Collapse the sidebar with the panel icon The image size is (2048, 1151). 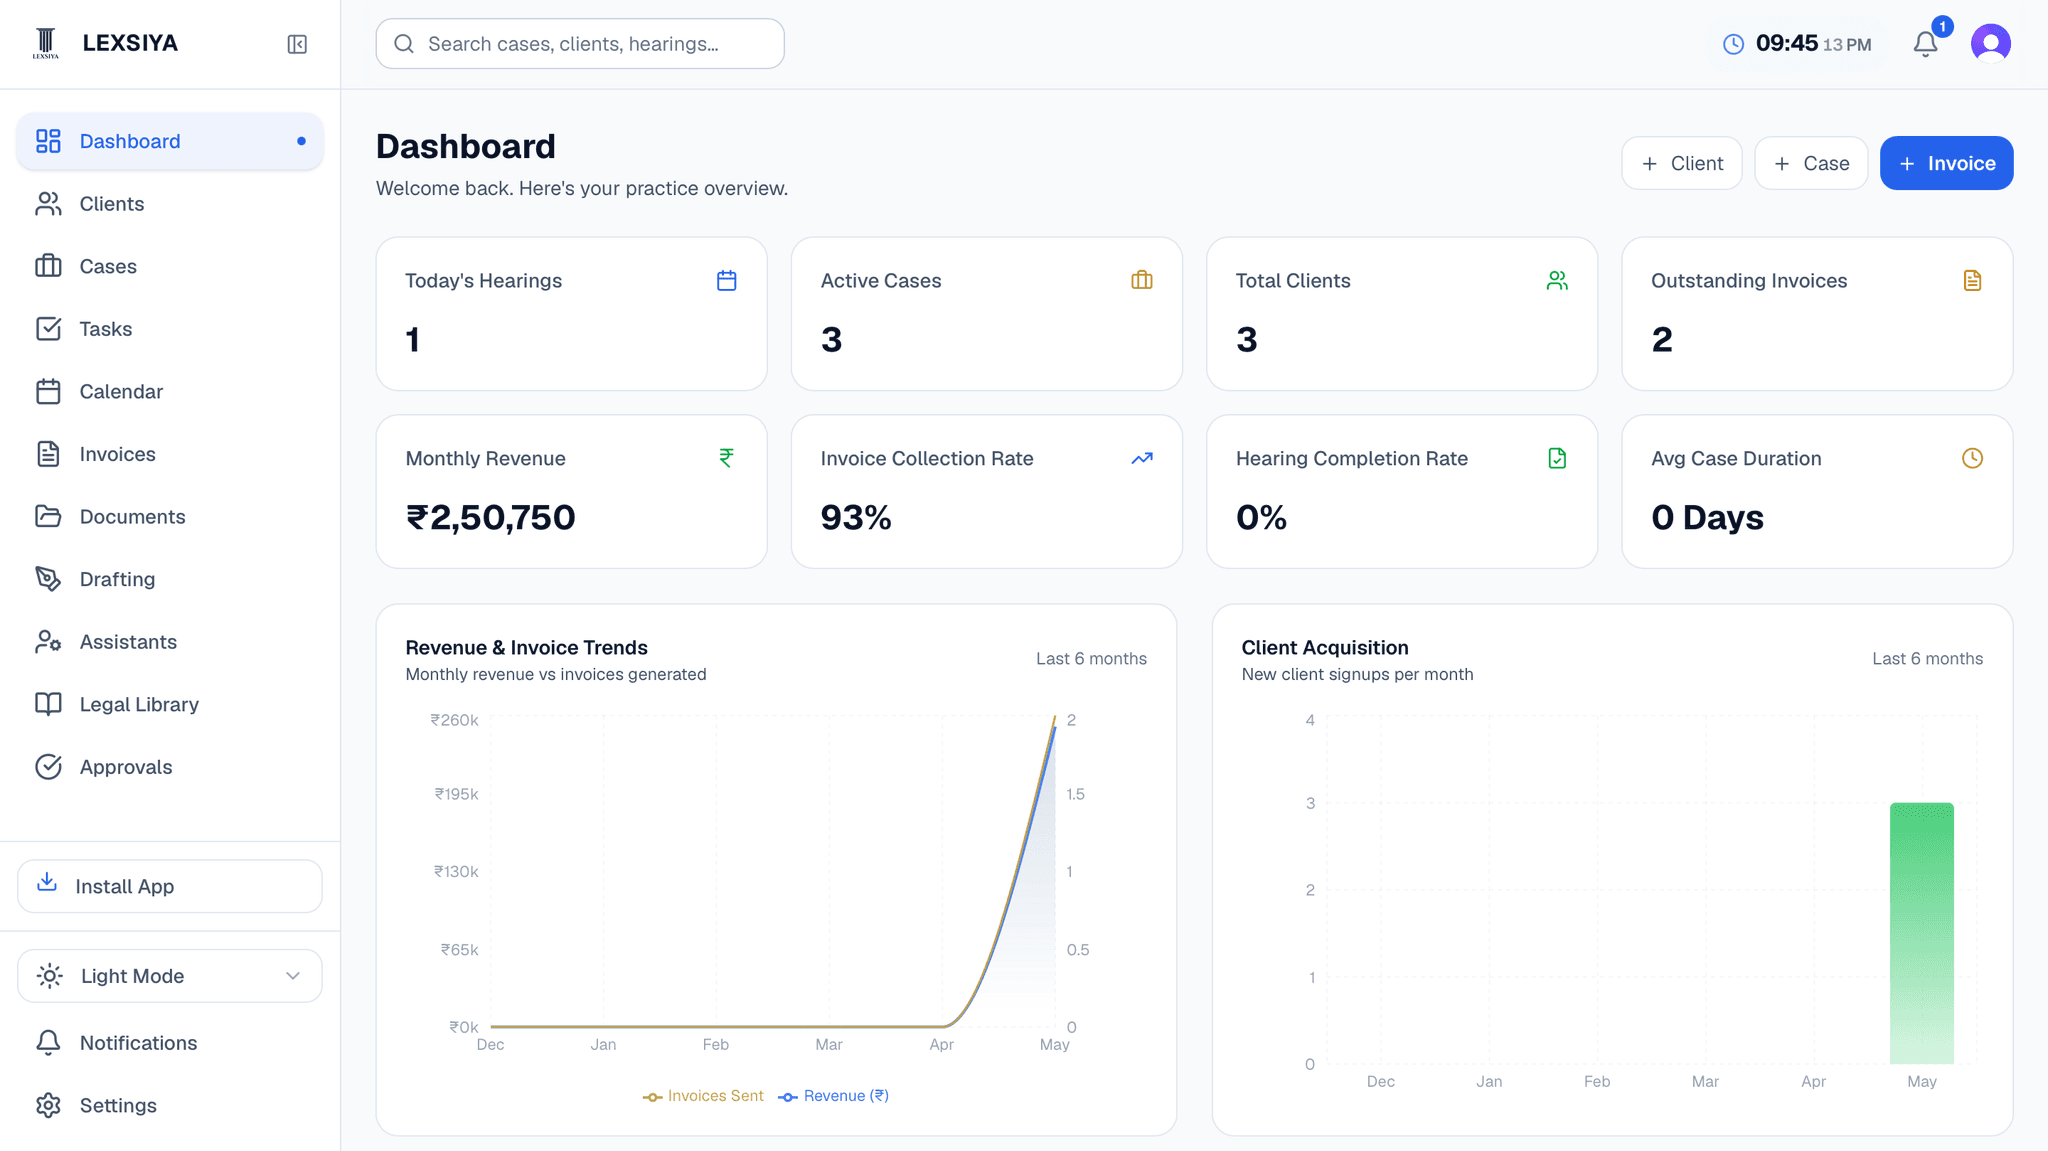click(x=297, y=44)
